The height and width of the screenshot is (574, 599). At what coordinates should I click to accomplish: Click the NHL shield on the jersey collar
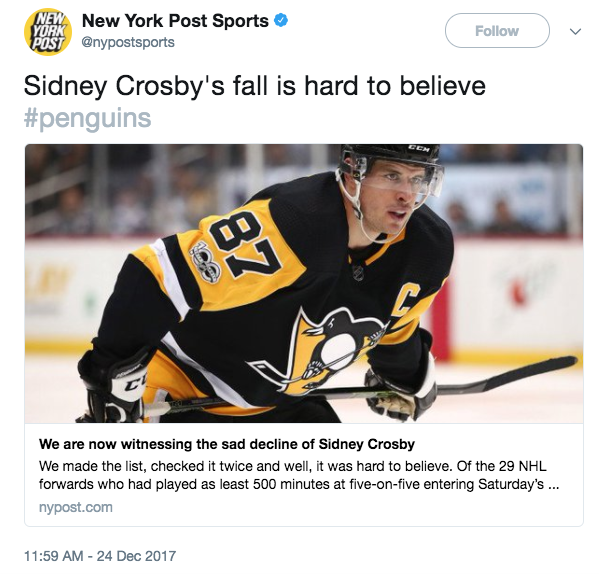pos(358,272)
